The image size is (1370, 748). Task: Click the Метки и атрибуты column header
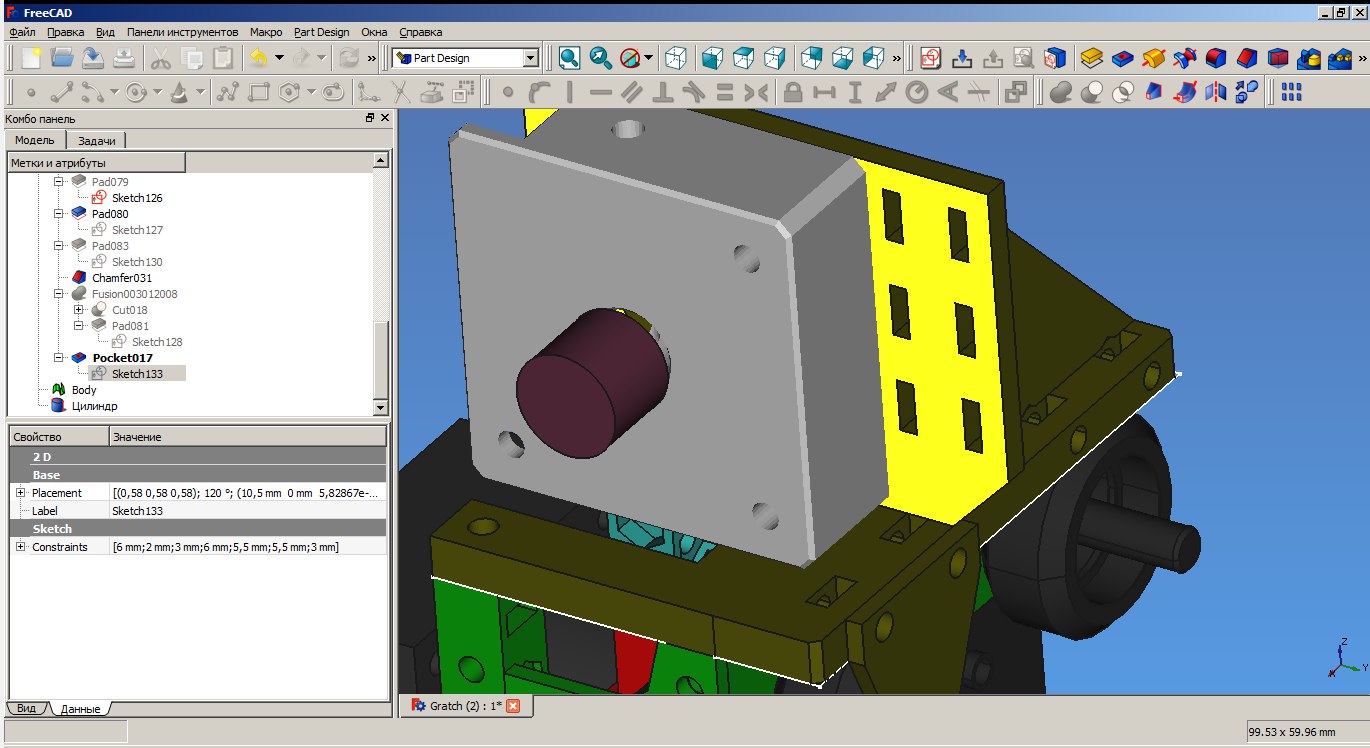click(x=96, y=162)
